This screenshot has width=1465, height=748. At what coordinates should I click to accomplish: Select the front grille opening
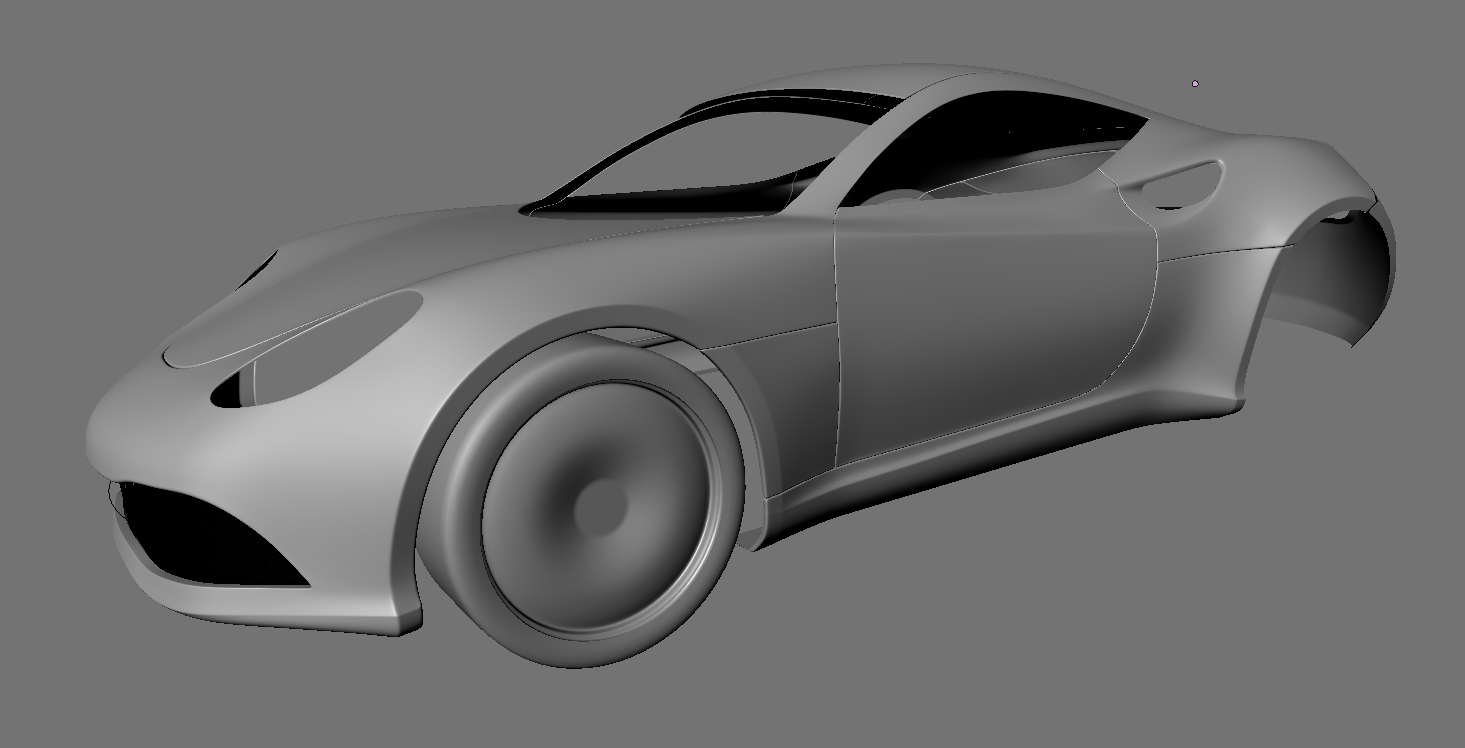tap(200, 535)
